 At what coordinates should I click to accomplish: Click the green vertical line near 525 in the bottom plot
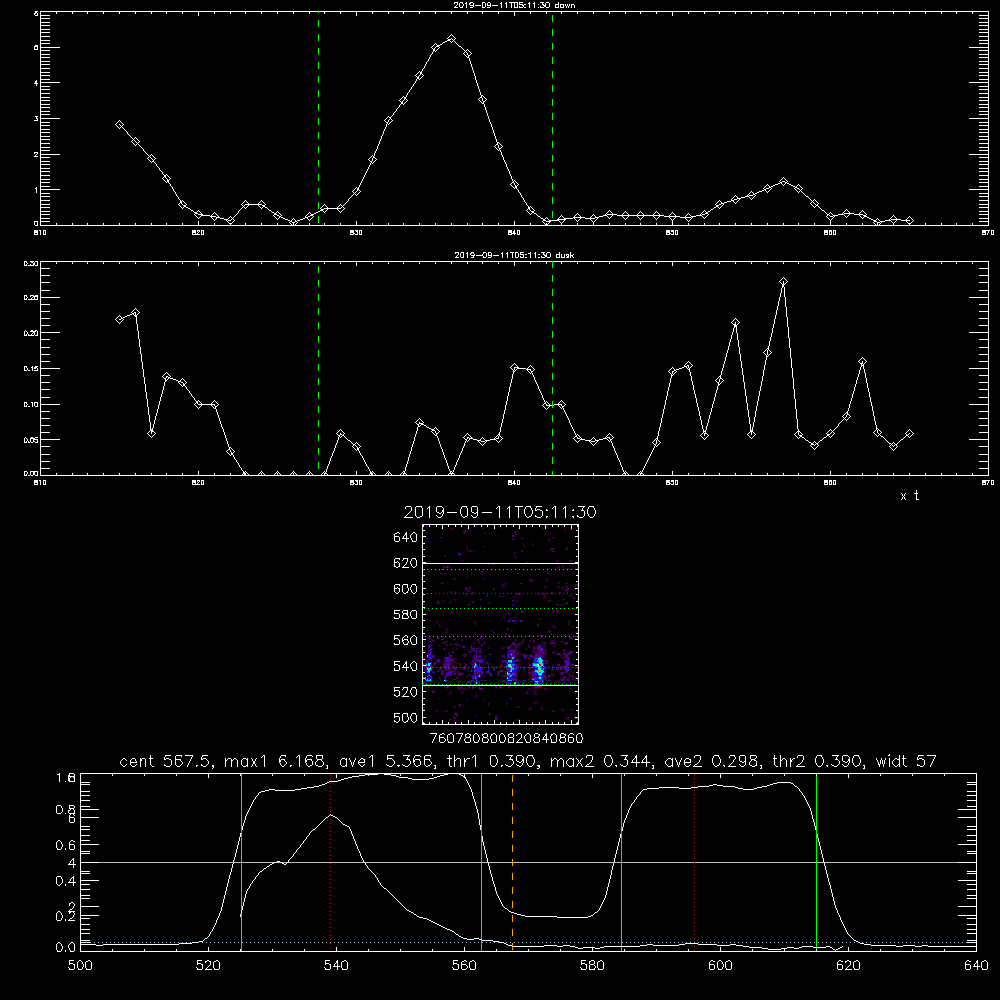(241, 861)
